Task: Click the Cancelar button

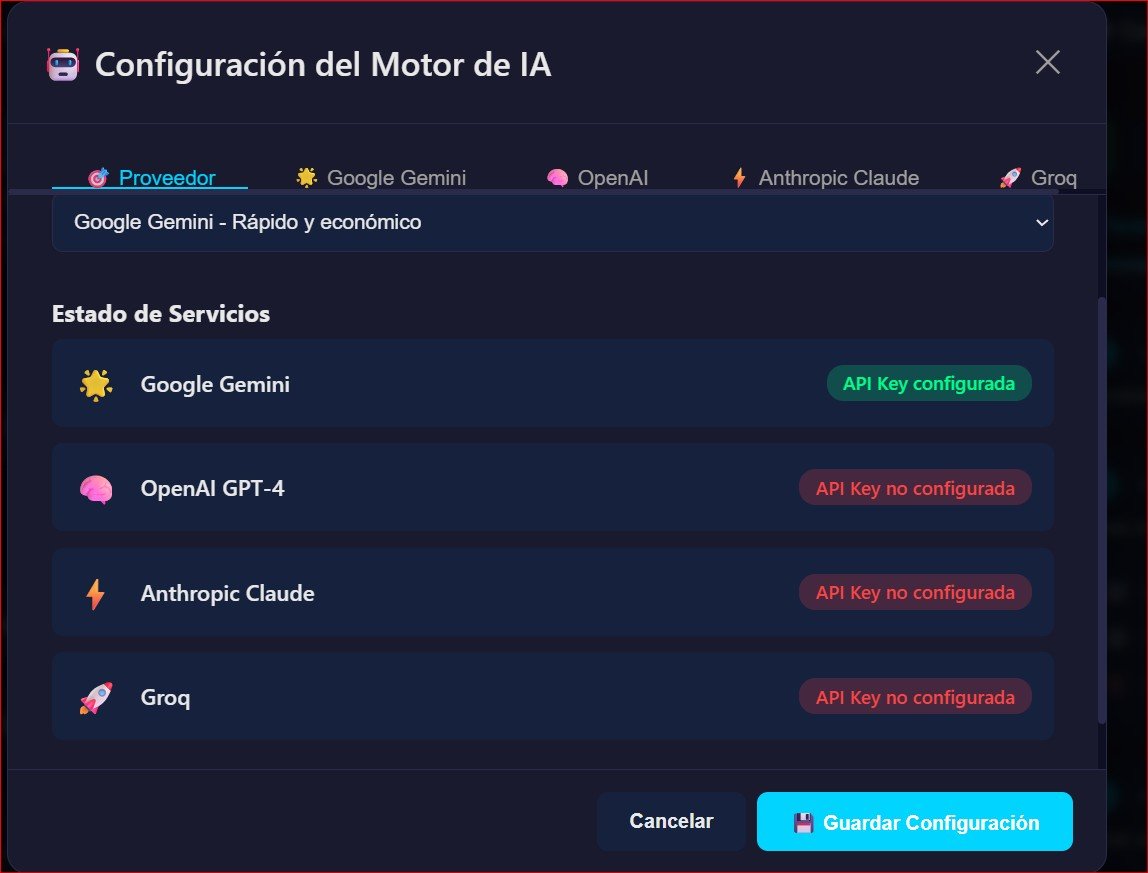Action: click(671, 821)
